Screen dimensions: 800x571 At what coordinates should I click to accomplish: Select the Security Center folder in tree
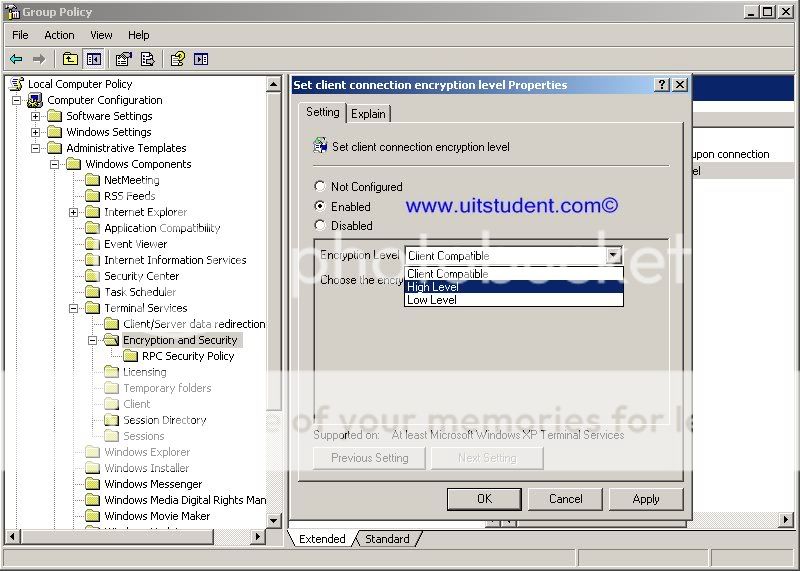click(141, 276)
